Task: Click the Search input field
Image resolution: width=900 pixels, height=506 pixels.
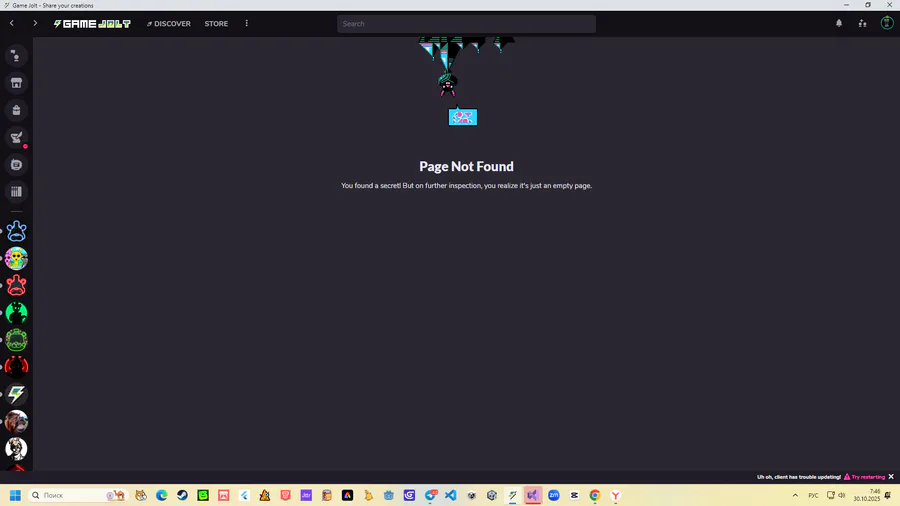Action: point(466,24)
